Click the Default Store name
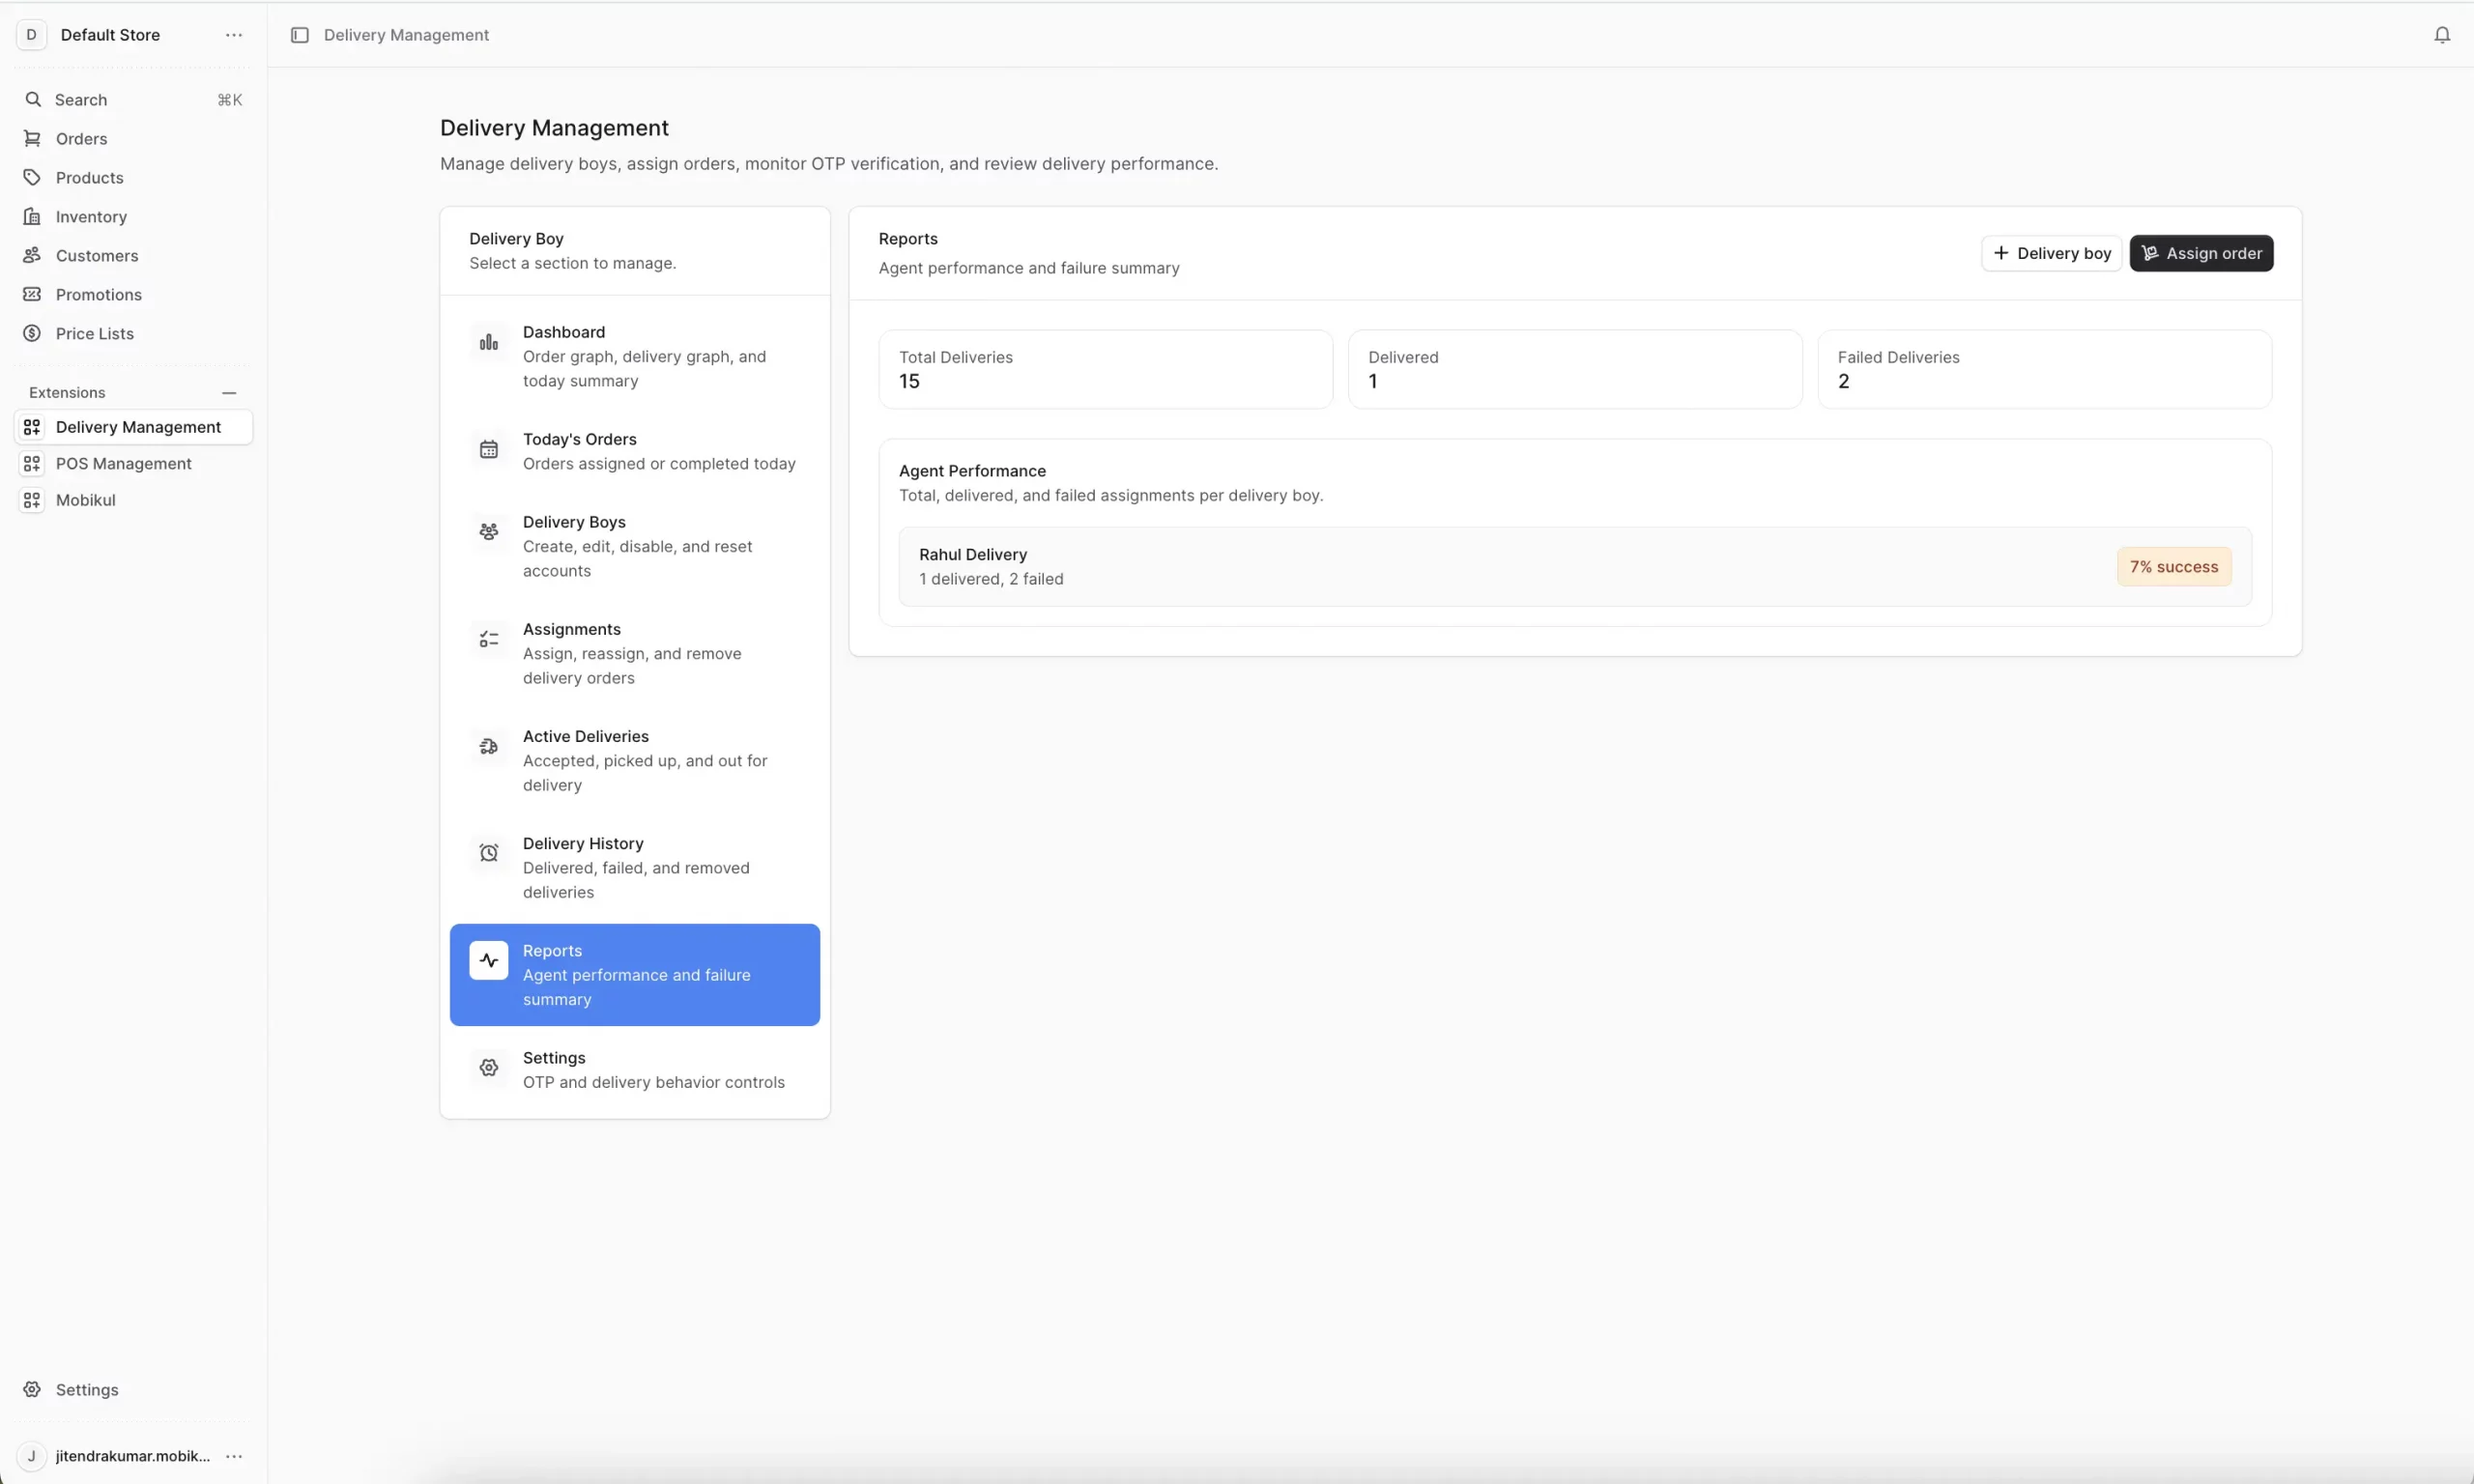2474x1484 pixels. (110, 35)
